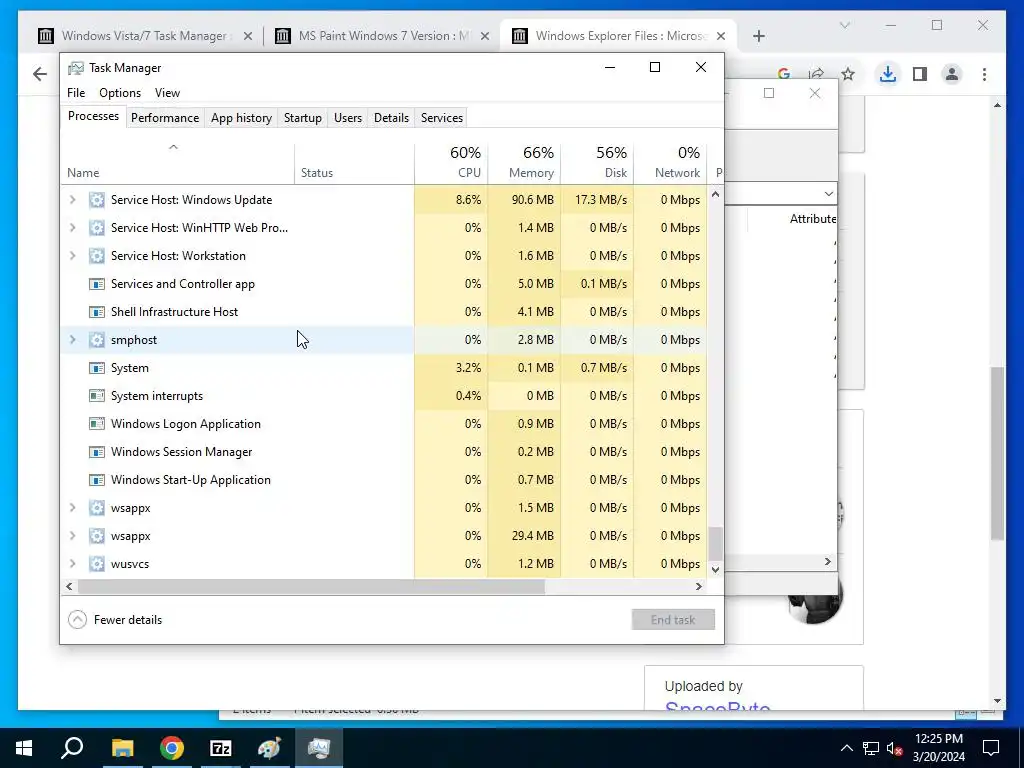Click the System process icon
This screenshot has width=1024, height=768.
coord(97,368)
